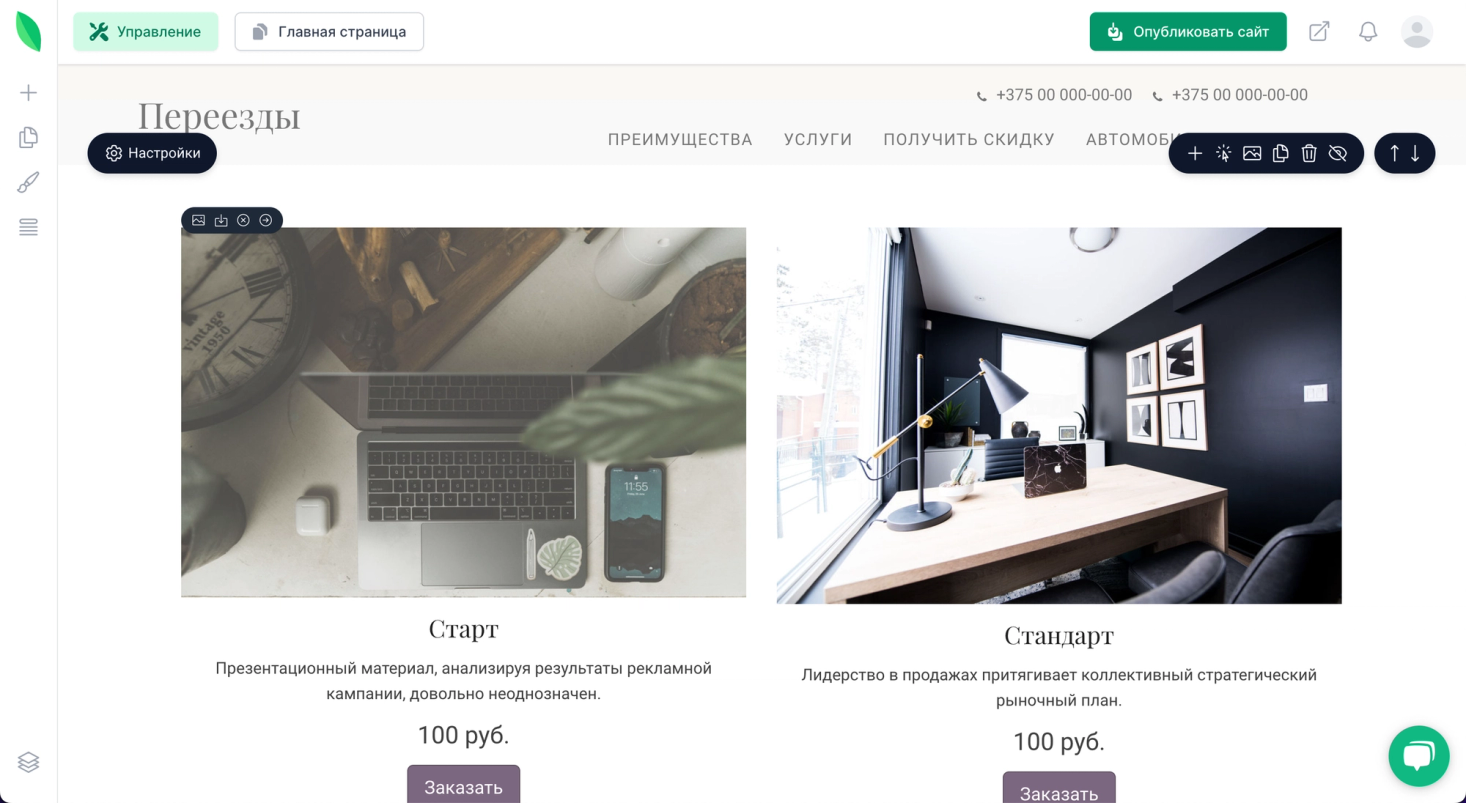1466x803 pixels.
Task: Click the circled right-arrow icon above the laptop photo
Action: pyautogui.click(x=265, y=220)
